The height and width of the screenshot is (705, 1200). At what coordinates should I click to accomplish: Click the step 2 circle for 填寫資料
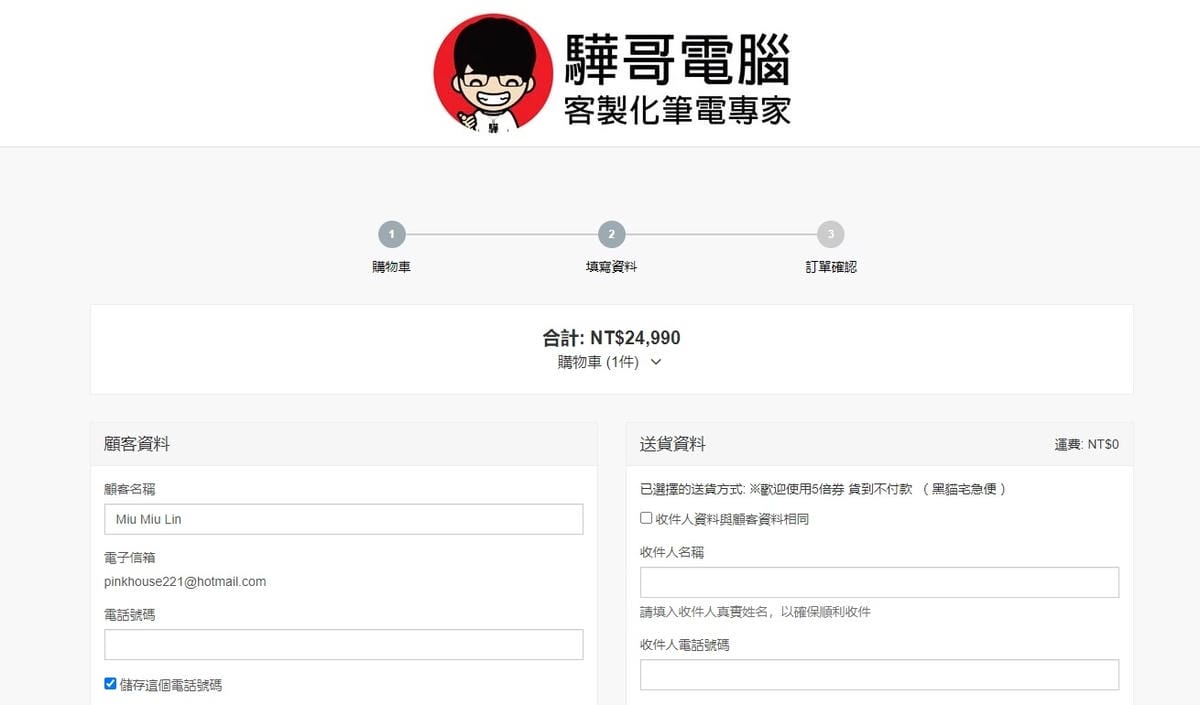(x=611, y=235)
